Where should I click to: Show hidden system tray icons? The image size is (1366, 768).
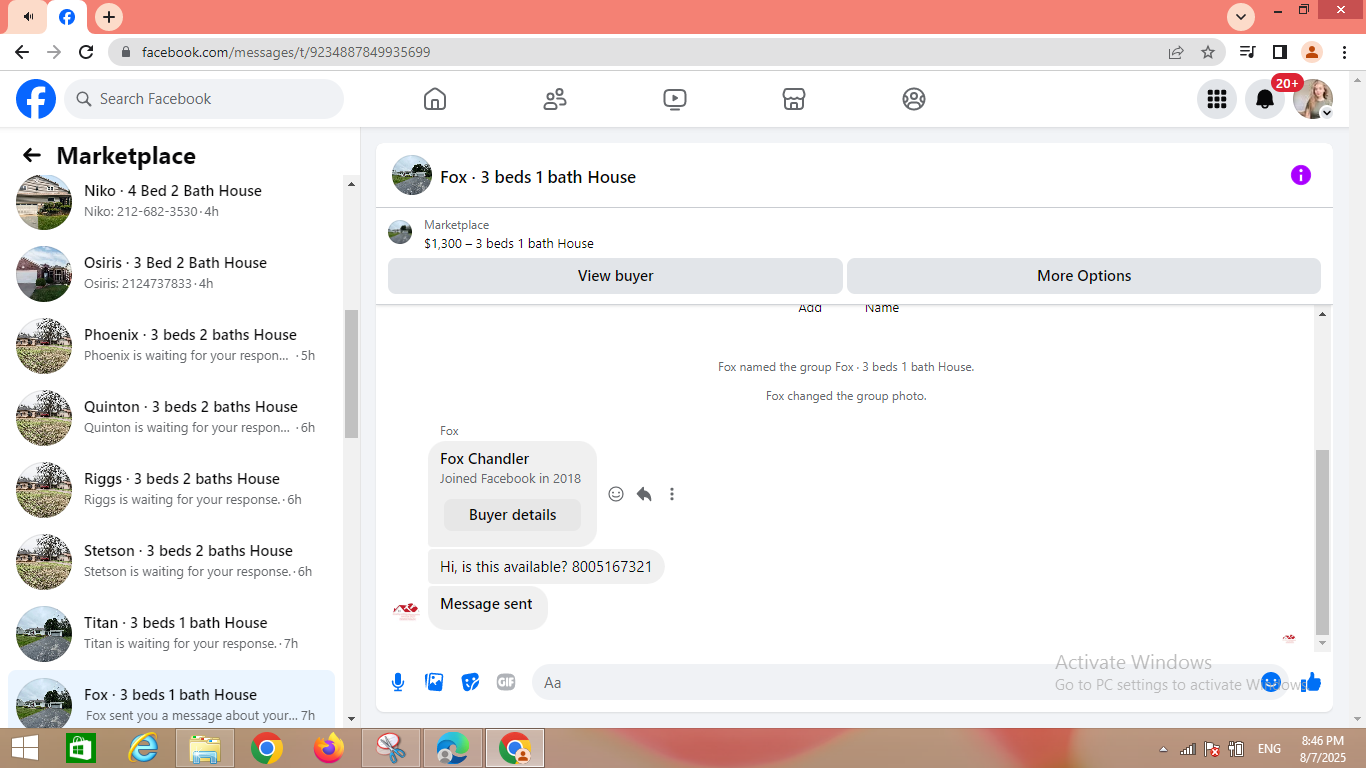click(1162, 749)
